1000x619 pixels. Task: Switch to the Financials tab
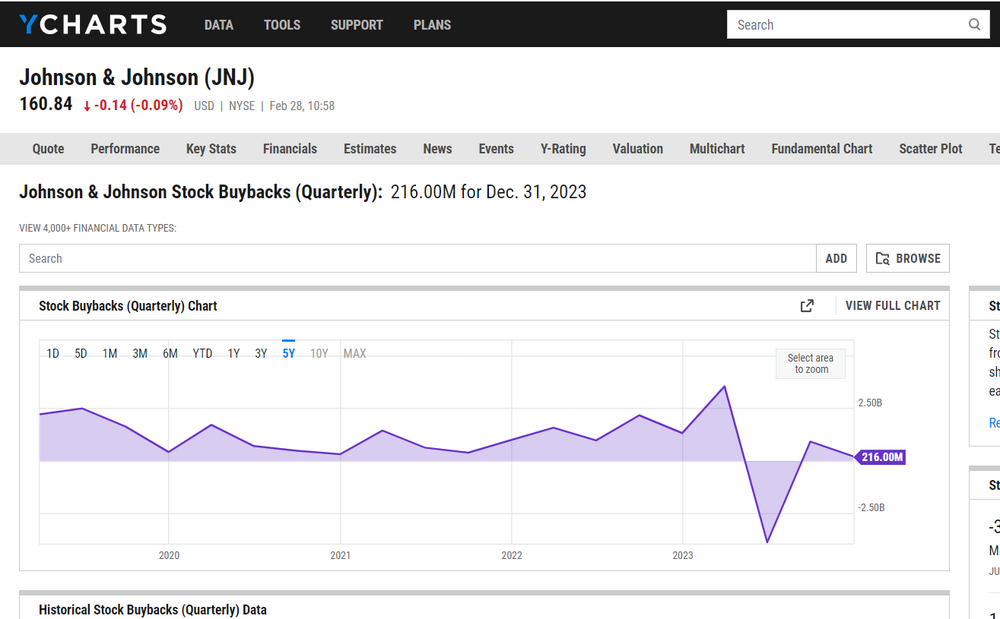click(x=290, y=149)
